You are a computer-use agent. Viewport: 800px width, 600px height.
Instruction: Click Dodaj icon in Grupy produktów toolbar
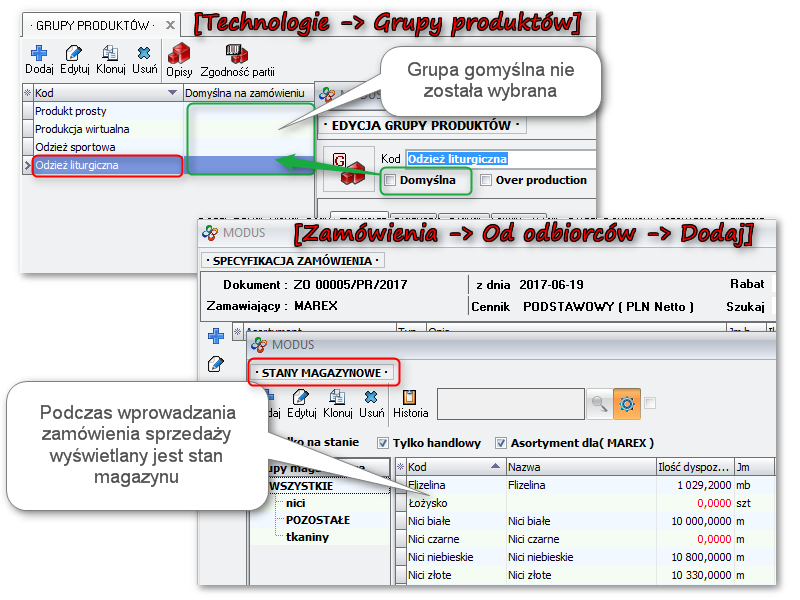point(39,59)
